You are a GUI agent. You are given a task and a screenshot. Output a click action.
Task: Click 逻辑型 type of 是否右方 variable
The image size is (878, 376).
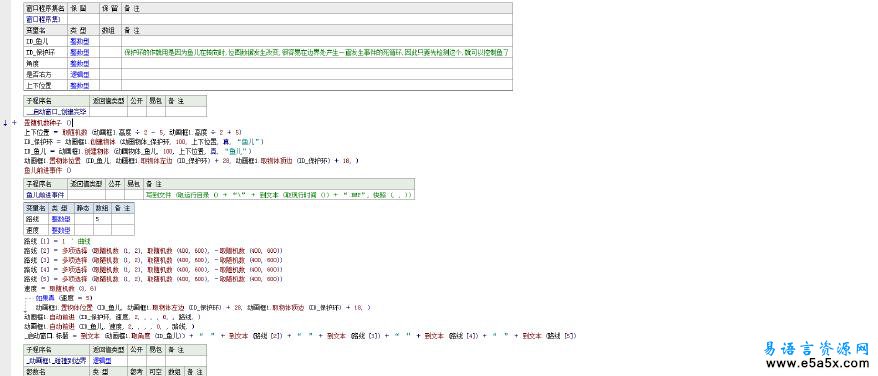(x=79, y=74)
